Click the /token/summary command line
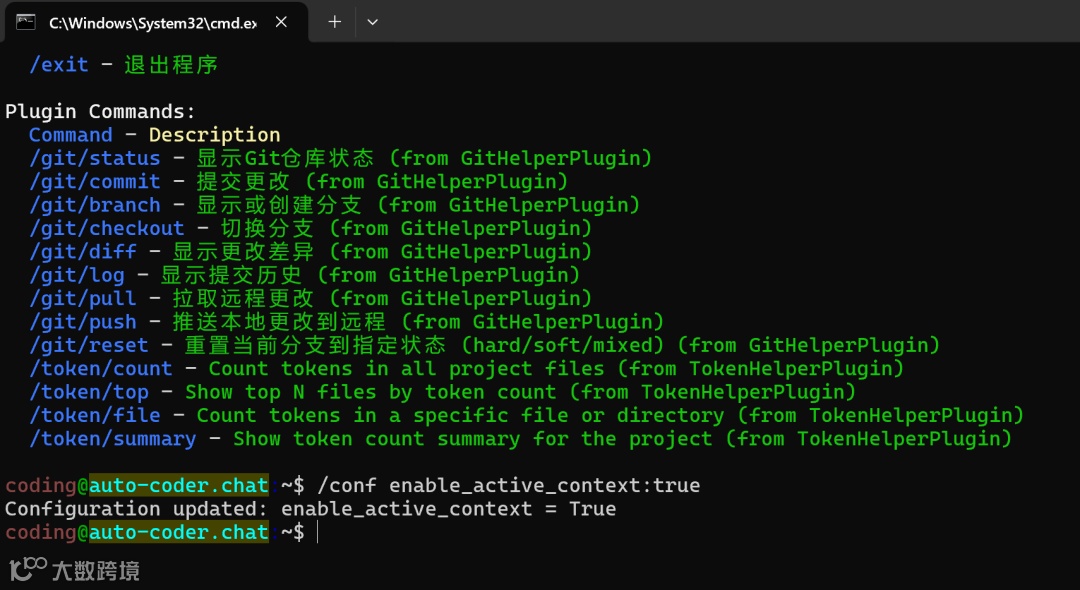 pos(113,439)
